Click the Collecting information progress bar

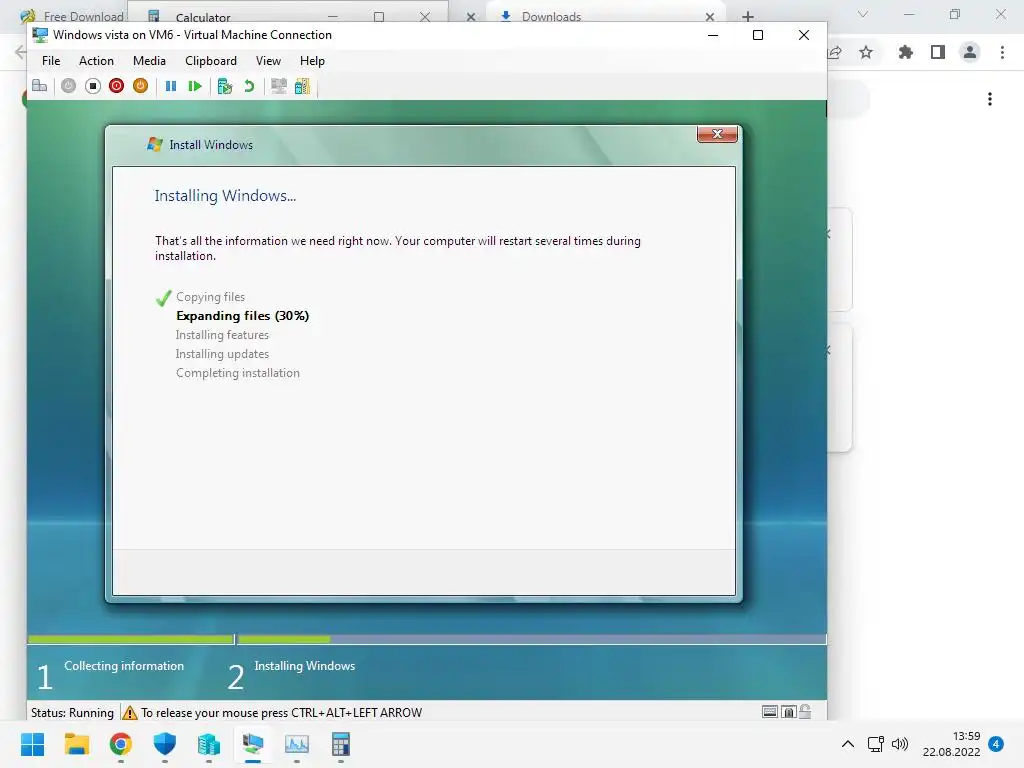pos(131,639)
